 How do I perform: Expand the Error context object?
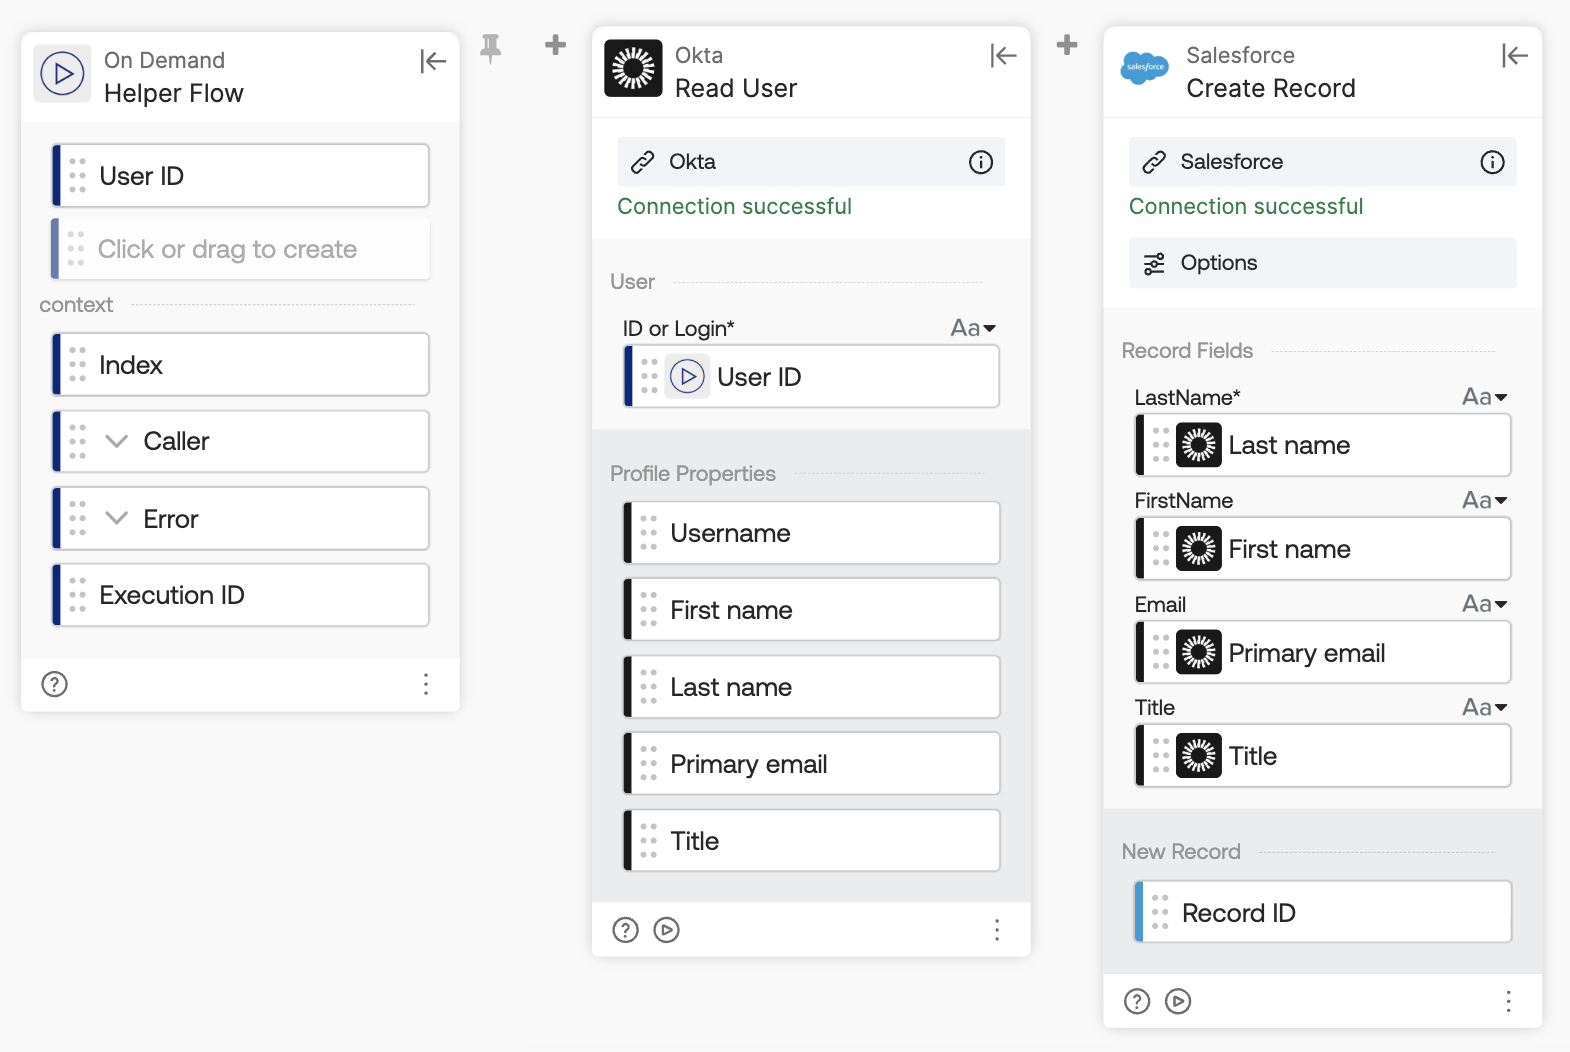117,518
